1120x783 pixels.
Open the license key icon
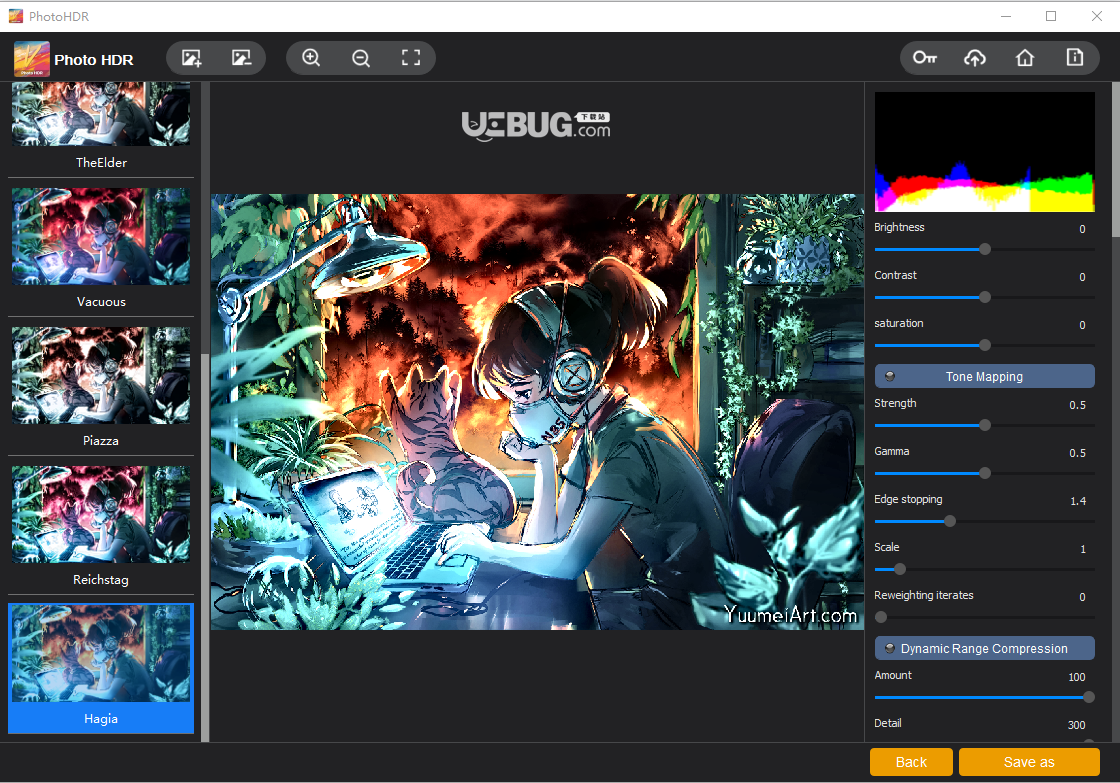924,58
